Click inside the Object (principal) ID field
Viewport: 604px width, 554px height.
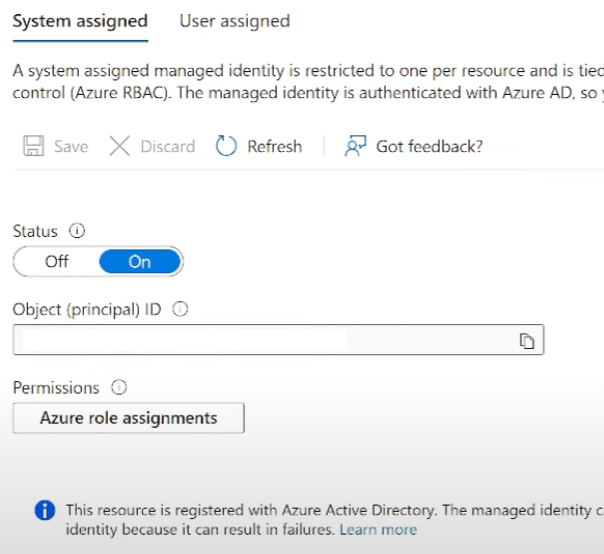point(260,340)
